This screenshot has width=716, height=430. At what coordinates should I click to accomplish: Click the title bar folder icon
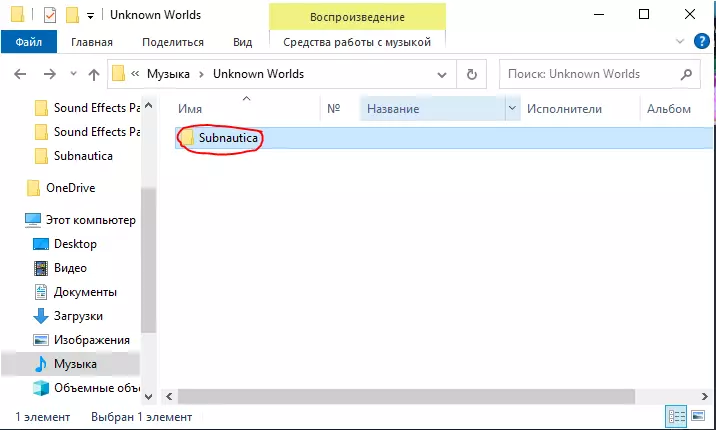pos(17,15)
